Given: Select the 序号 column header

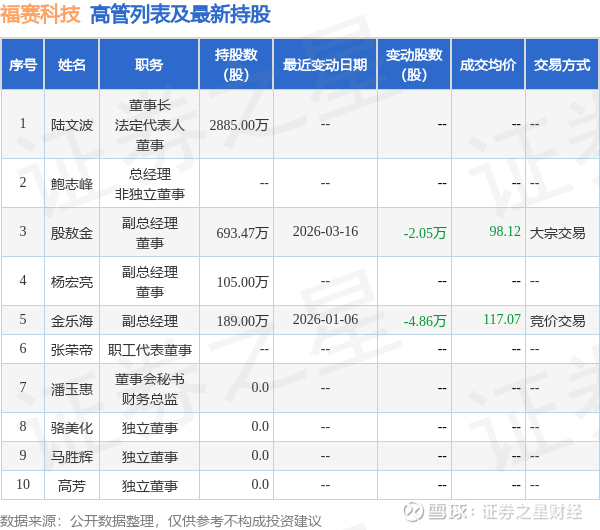Looking at the screenshot, I should [x=23, y=65].
